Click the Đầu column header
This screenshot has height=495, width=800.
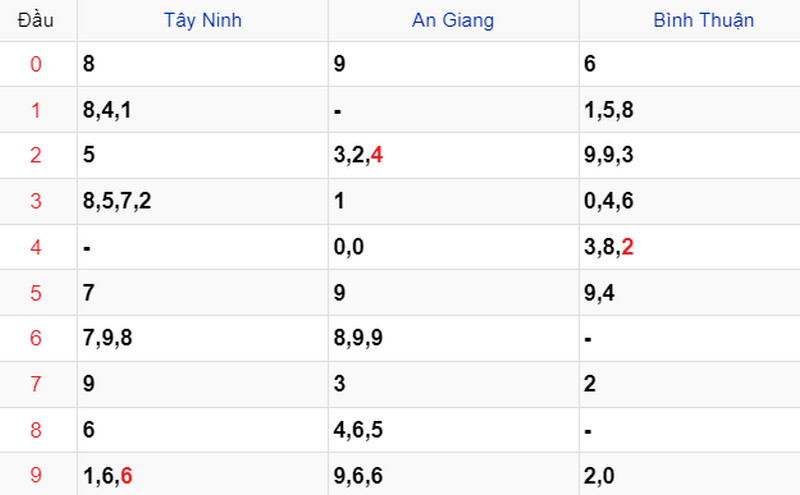point(37,20)
